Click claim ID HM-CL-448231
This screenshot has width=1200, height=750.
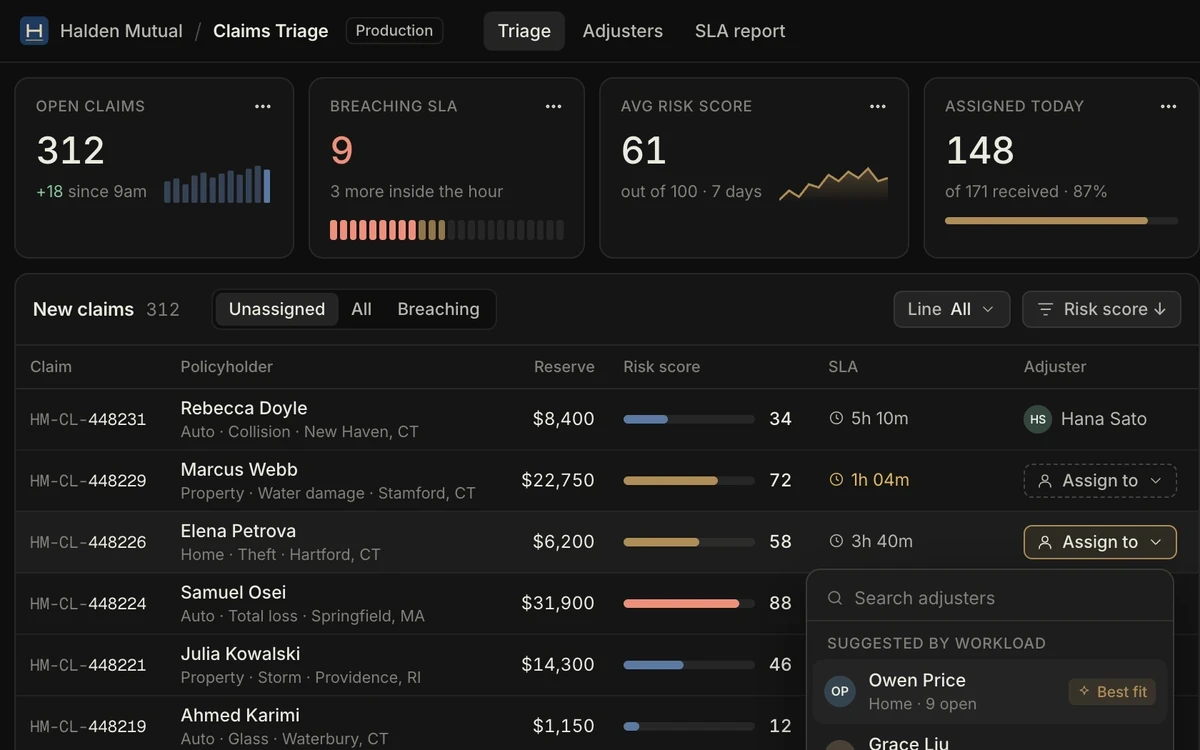pyautogui.click(x=88, y=419)
